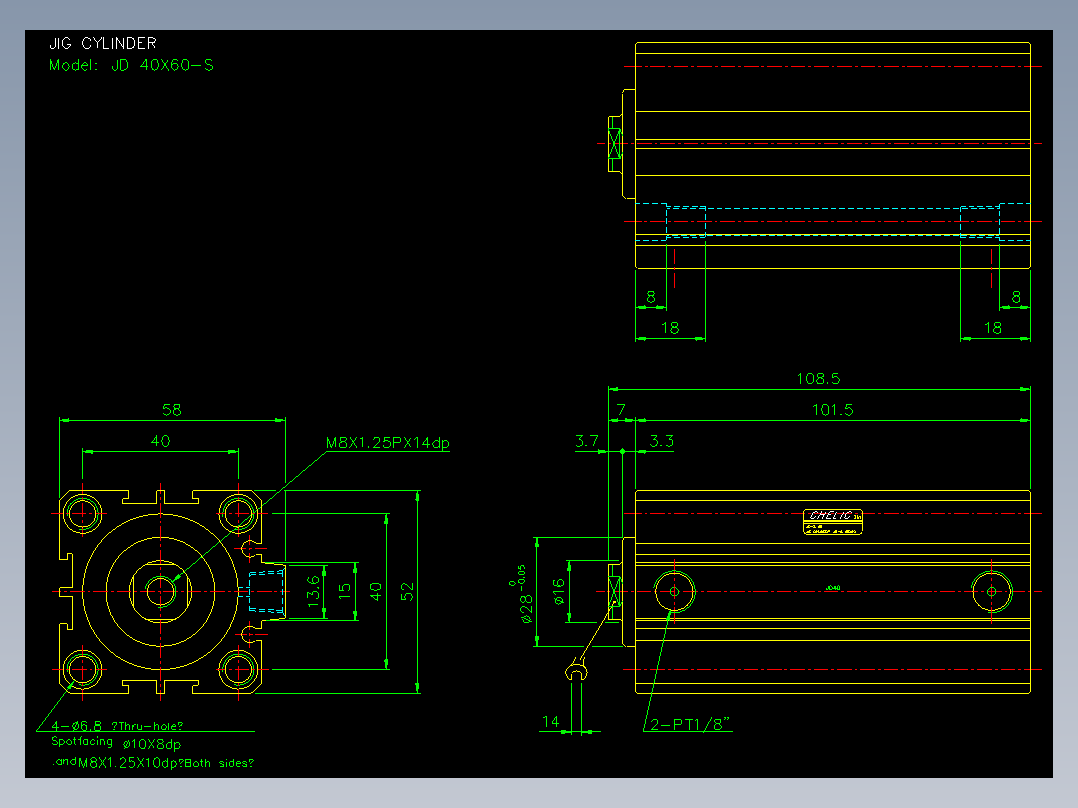This screenshot has width=1078, height=808.
Task: Click the wrench symbol below the rod
Action: click(x=577, y=670)
